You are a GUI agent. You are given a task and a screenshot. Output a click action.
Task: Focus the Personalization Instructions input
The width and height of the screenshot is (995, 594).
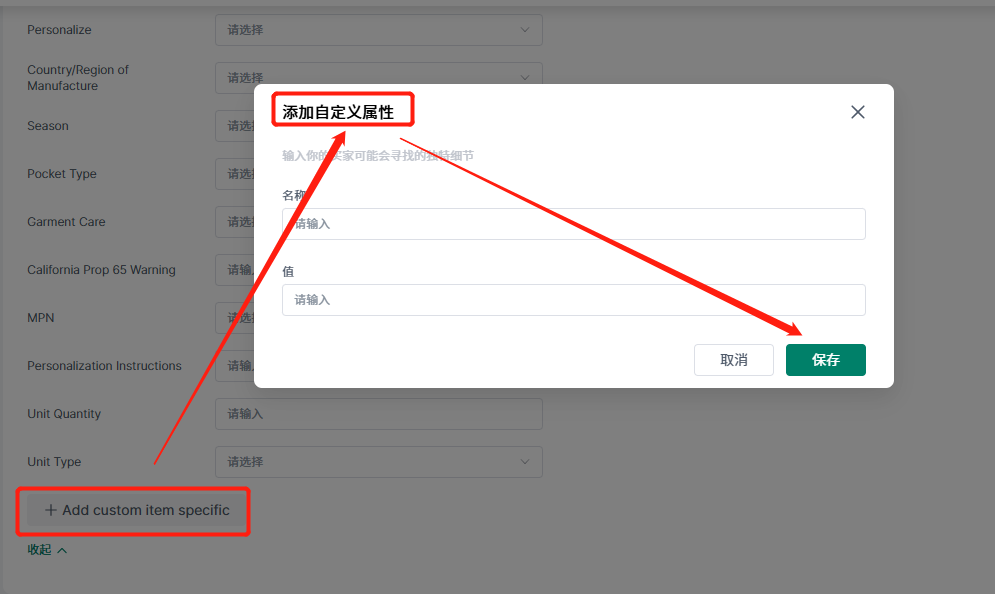tap(235, 366)
